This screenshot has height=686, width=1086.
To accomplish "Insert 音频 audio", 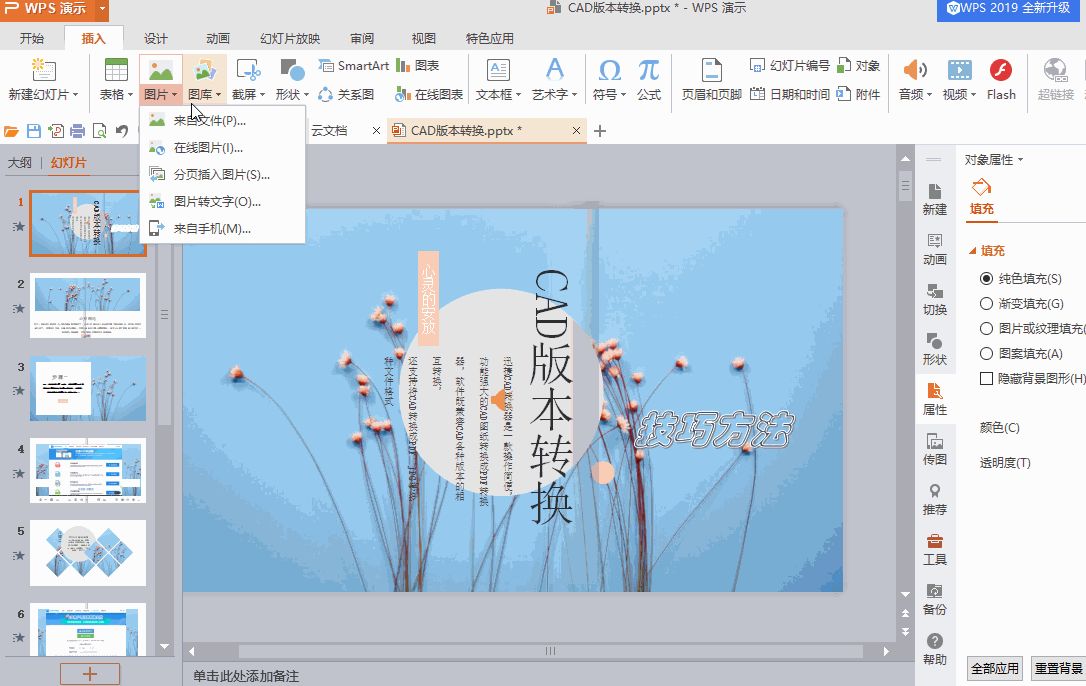I will click(915, 80).
